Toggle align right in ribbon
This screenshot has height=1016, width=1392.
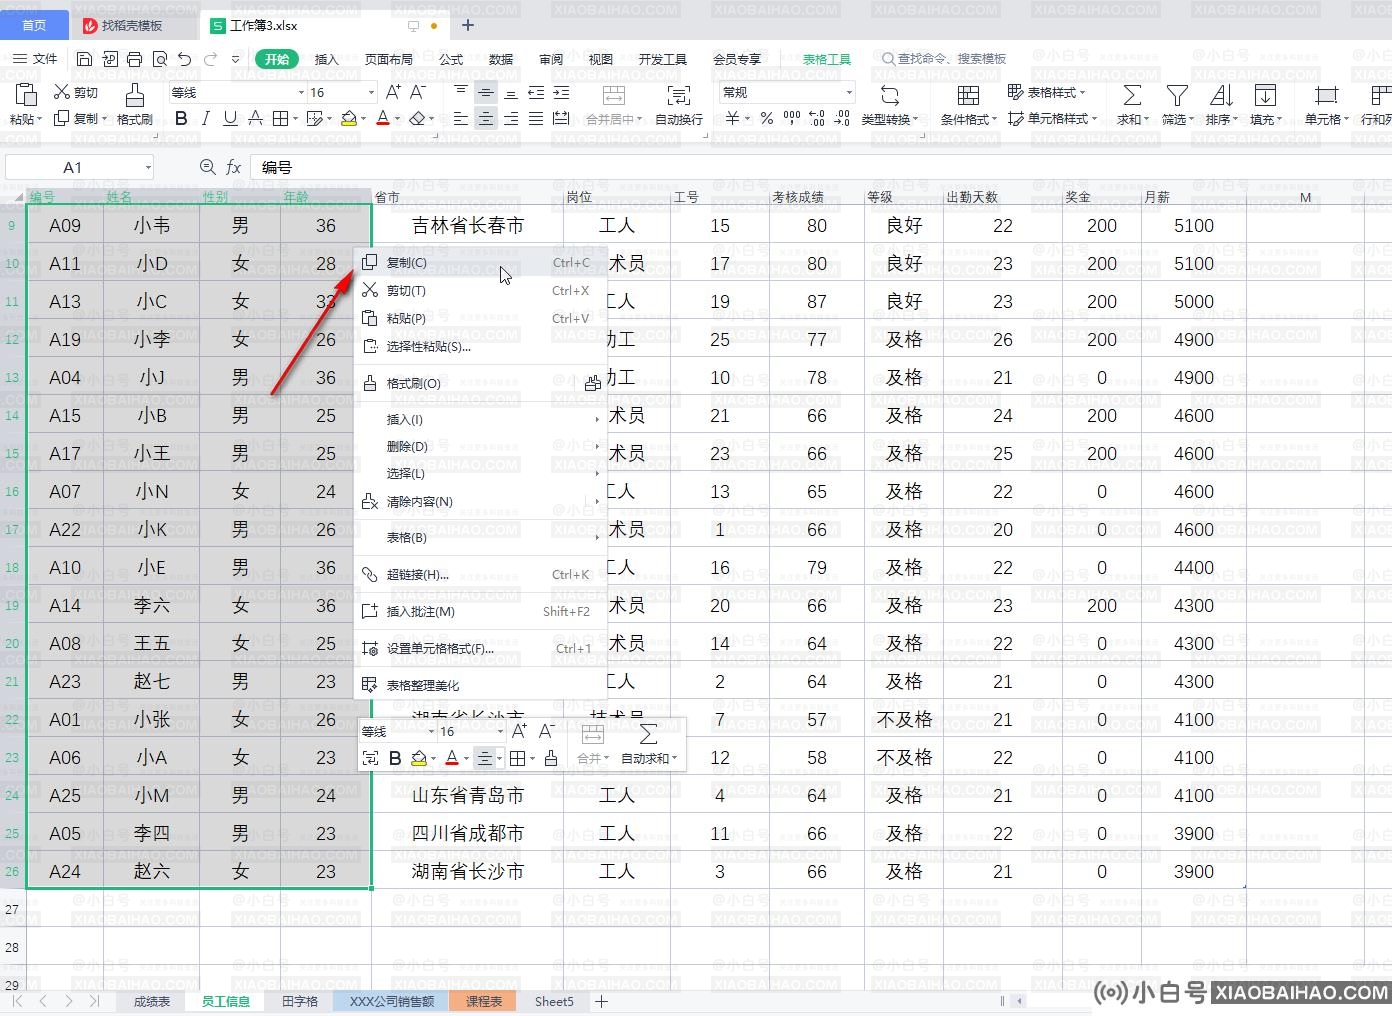point(511,118)
